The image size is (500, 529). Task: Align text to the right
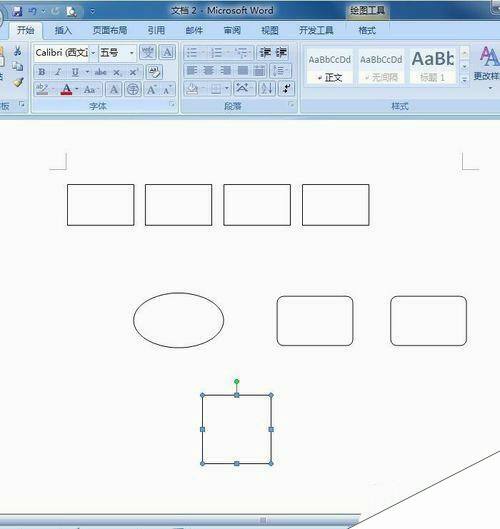[226, 71]
